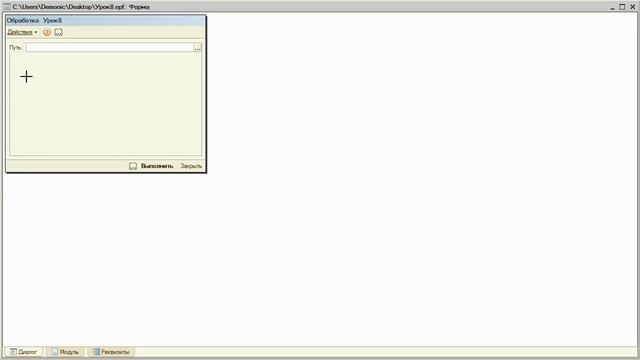Minimize the Форма editor window

coord(612,7)
